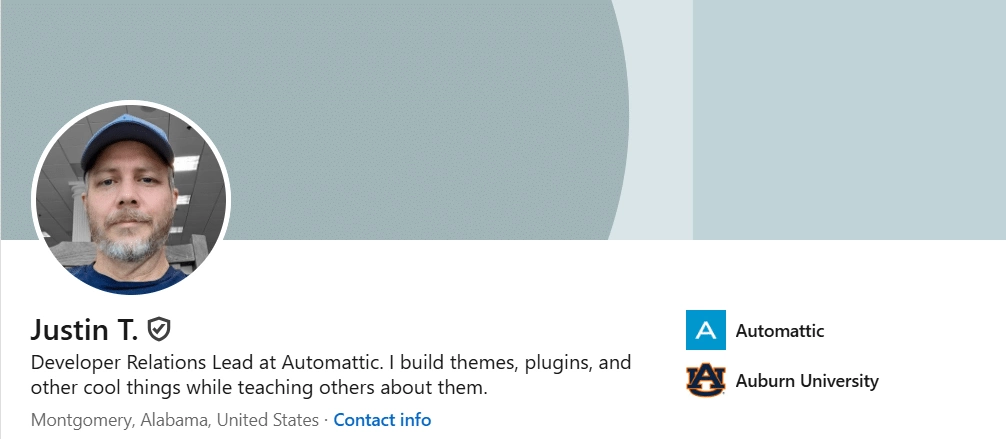
Task: Select the Auburn University school name
Action: (x=807, y=380)
